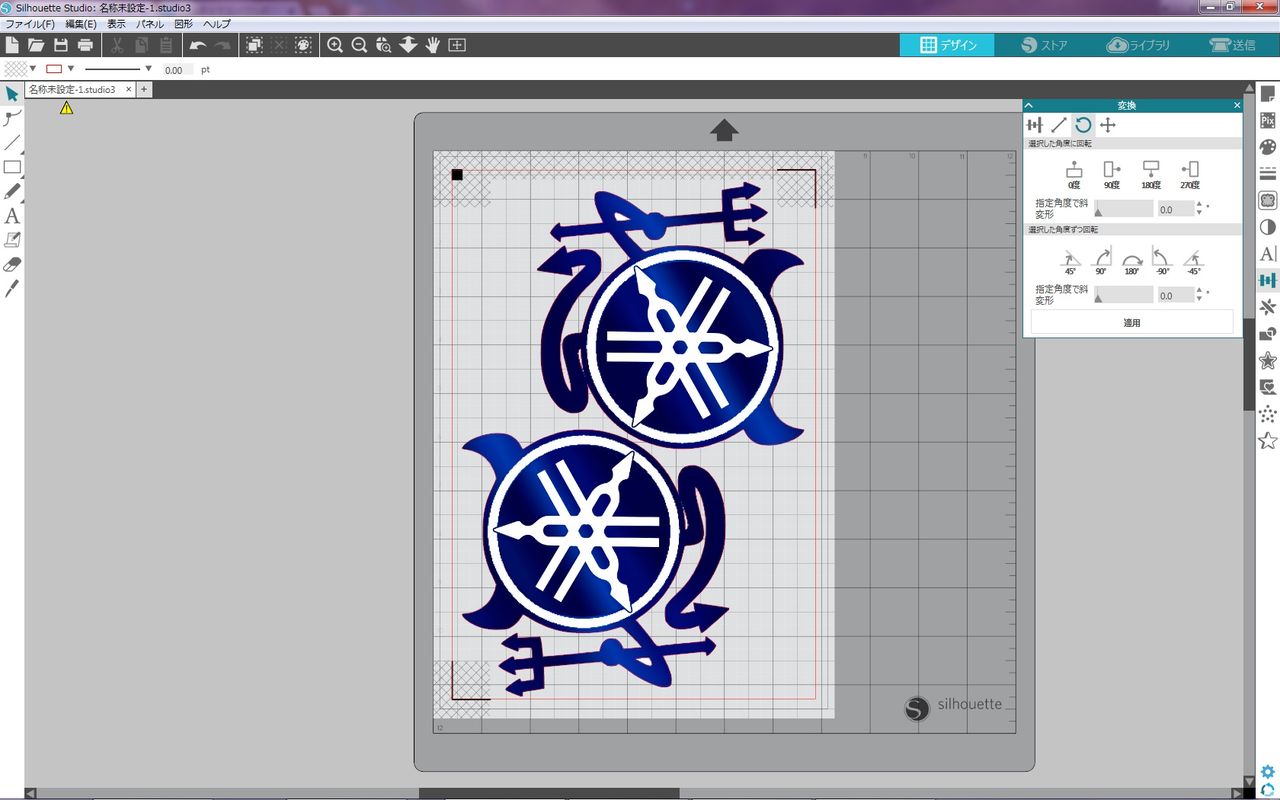Screen dimensions: 1280x800
Task: Rotate selection to 90度
Action: click(1112, 175)
